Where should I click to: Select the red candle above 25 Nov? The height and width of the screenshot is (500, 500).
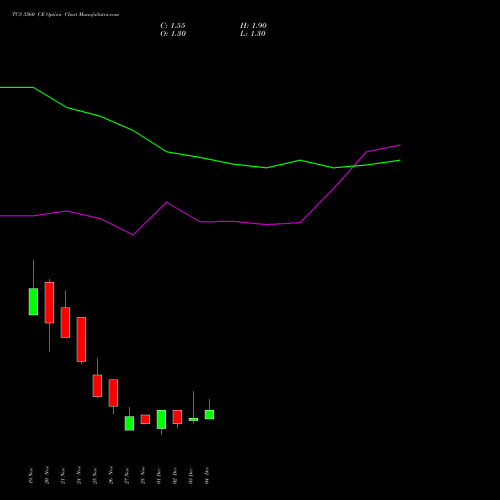(97, 386)
